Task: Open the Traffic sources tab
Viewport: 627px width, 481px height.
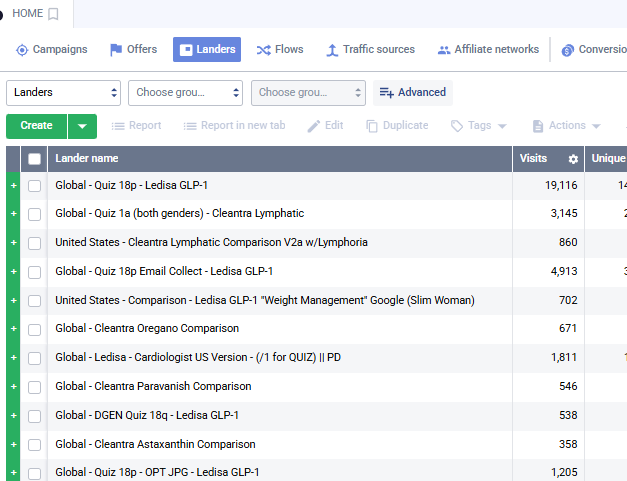Action: pyautogui.click(x=370, y=49)
